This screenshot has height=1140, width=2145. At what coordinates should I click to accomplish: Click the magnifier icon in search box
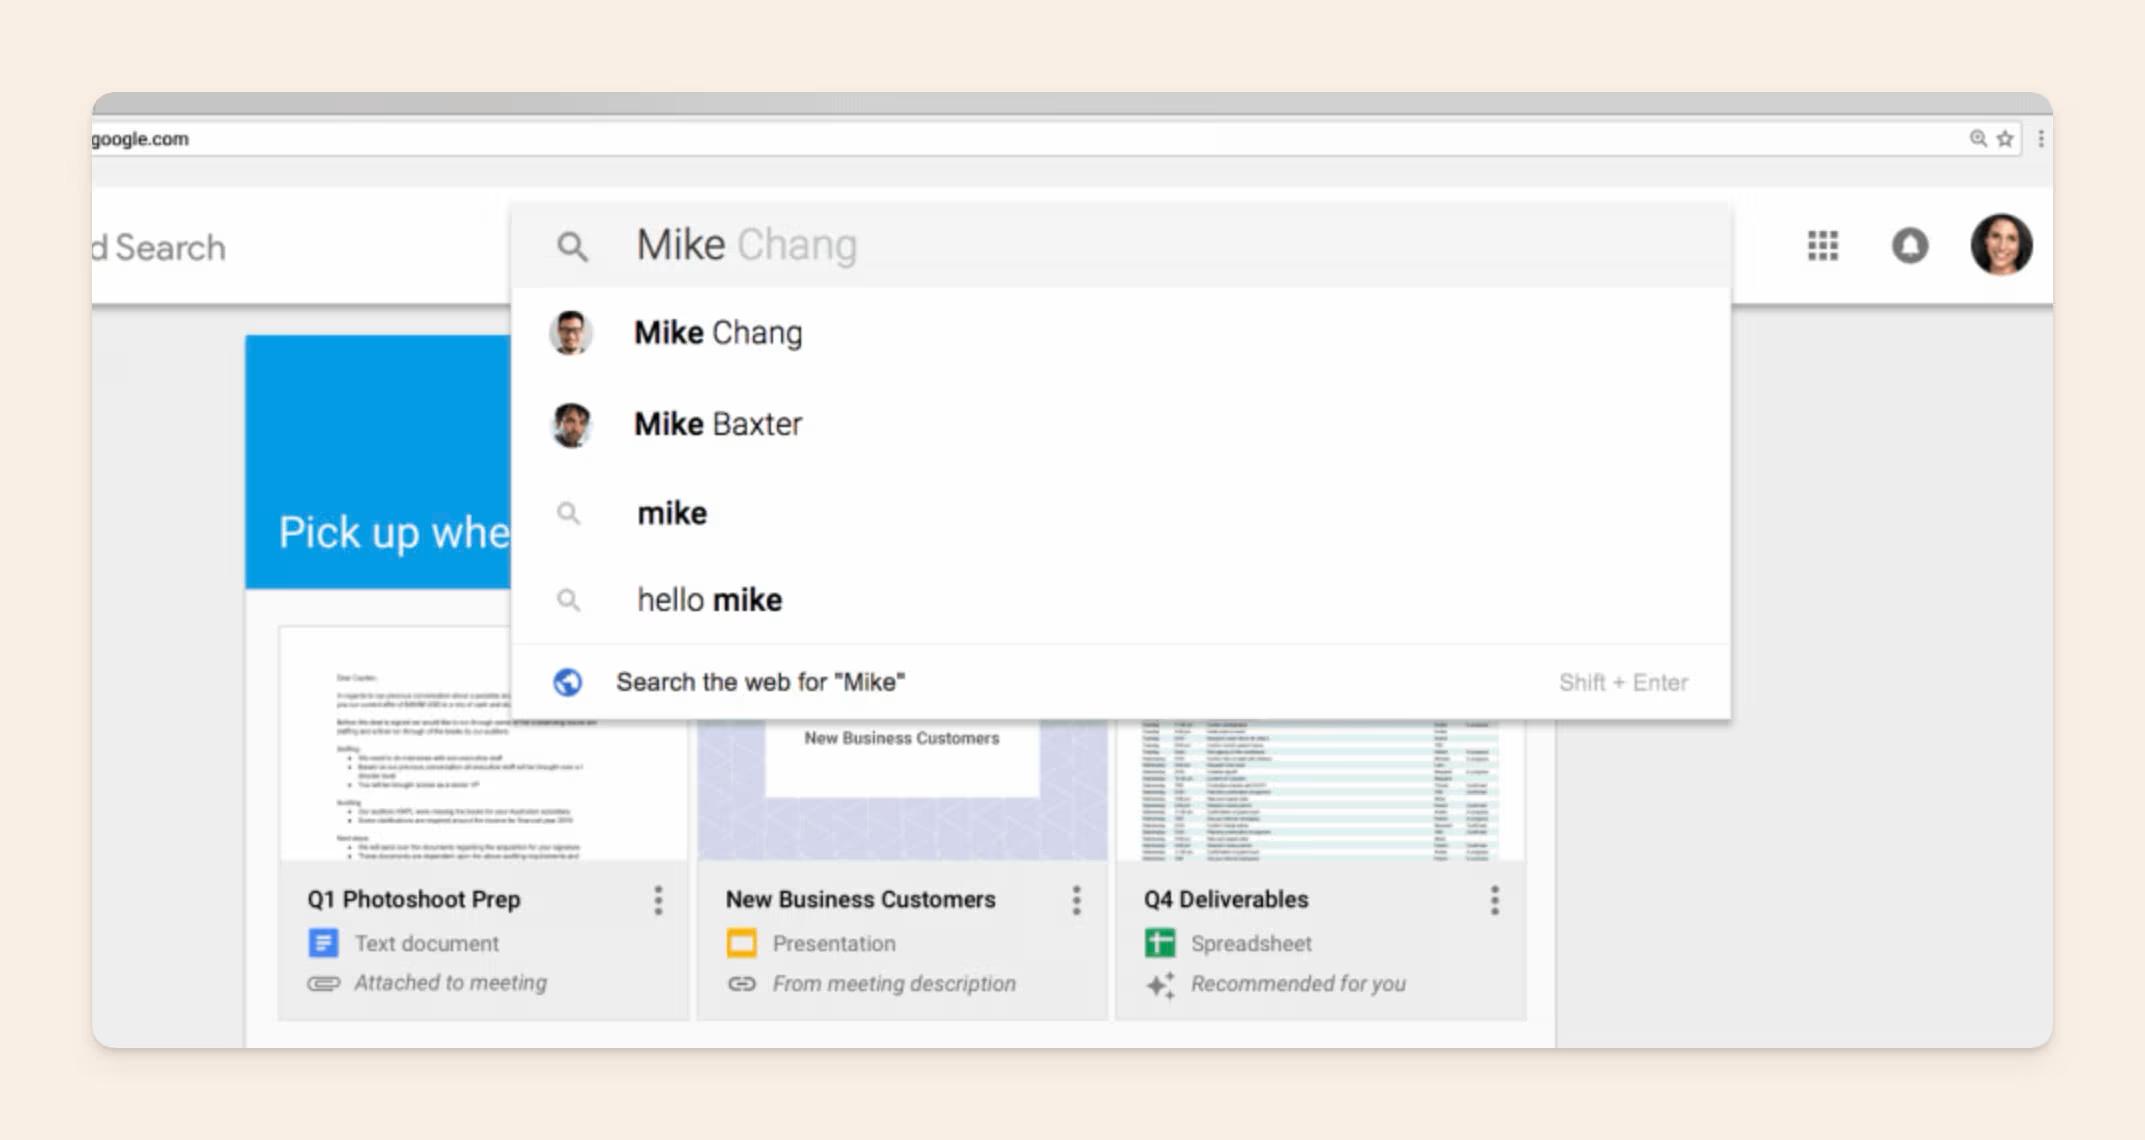point(572,246)
